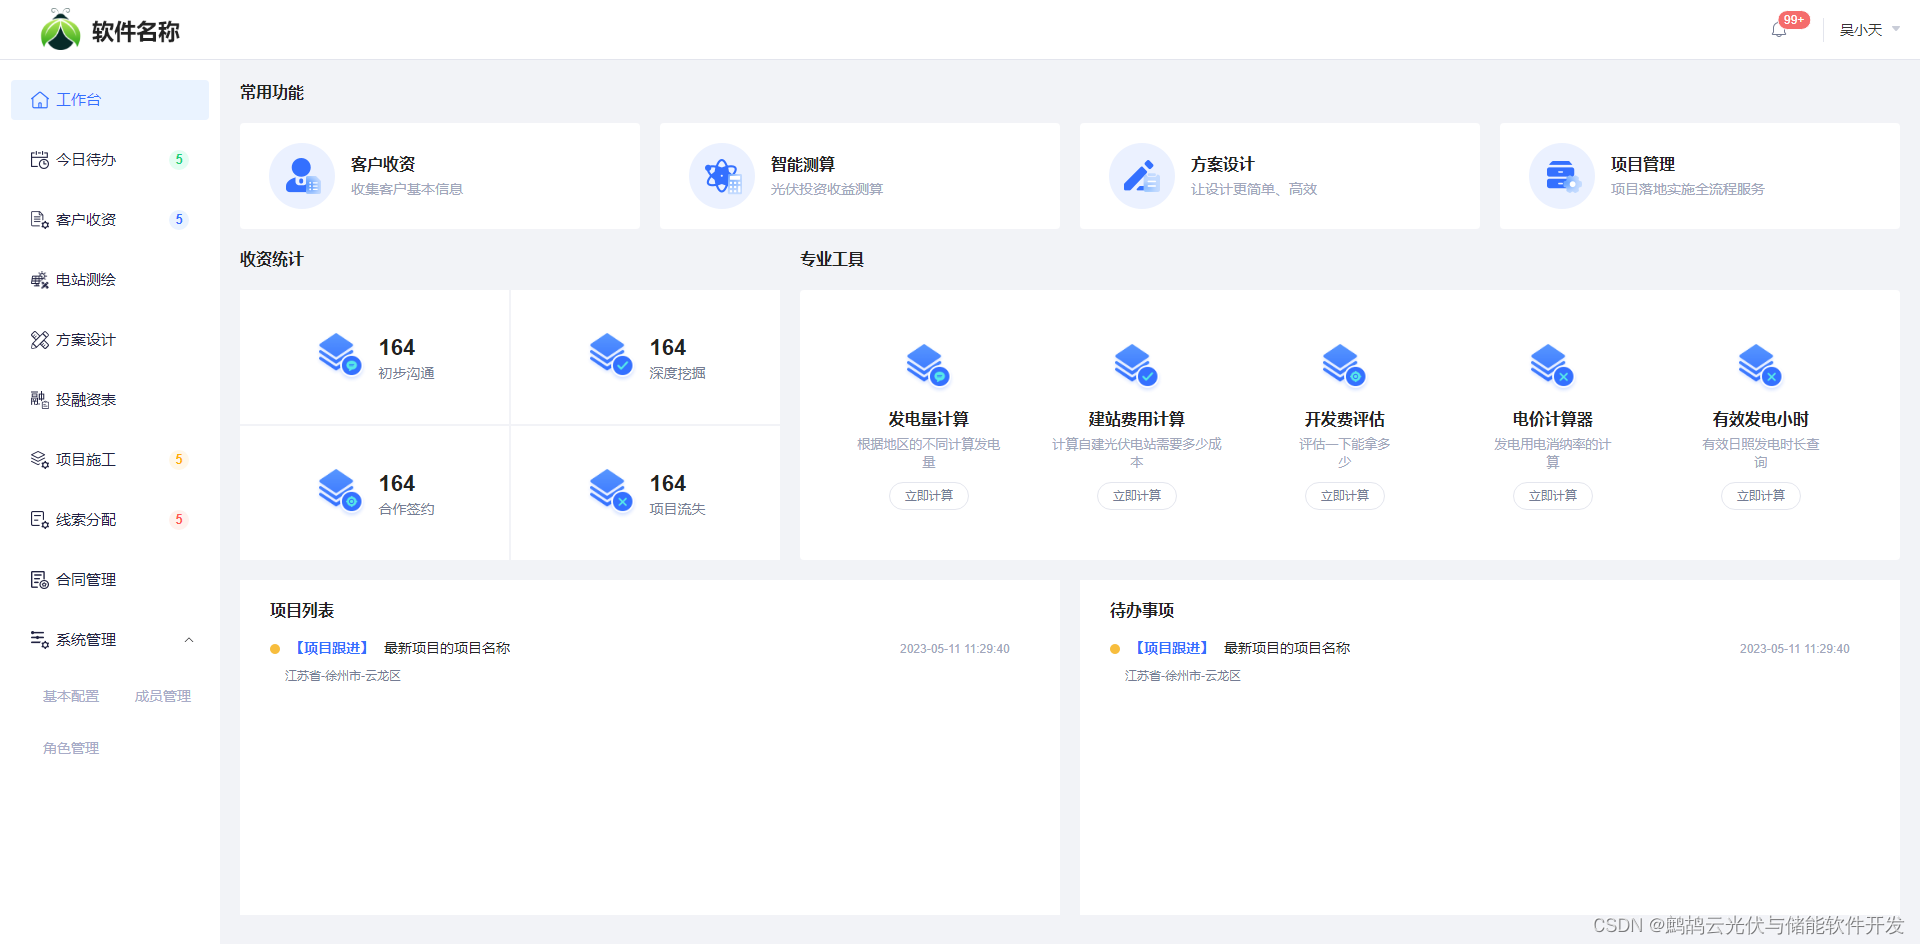Click the 合同管理 sidebar icon
The width and height of the screenshot is (1920, 944).
(x=39, y=580)
